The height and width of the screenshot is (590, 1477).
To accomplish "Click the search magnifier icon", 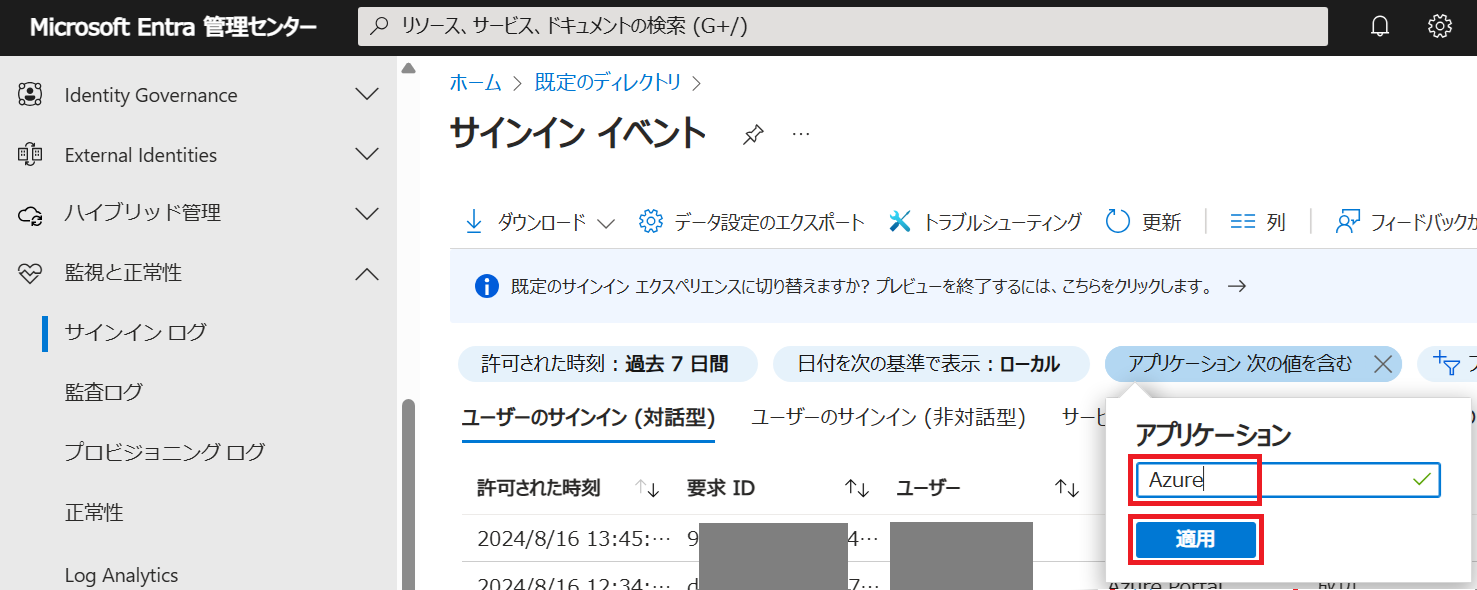I will (379, 27).
